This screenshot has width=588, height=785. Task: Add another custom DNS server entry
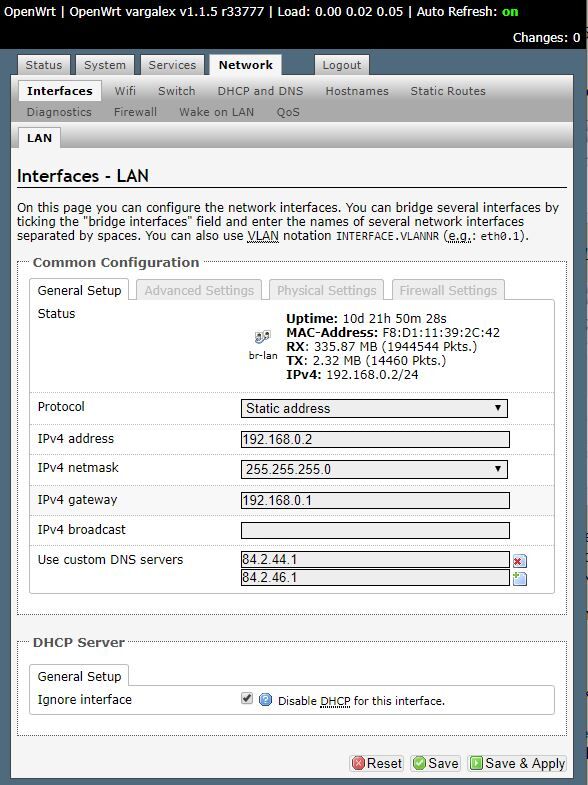click(x=519, y=579)
